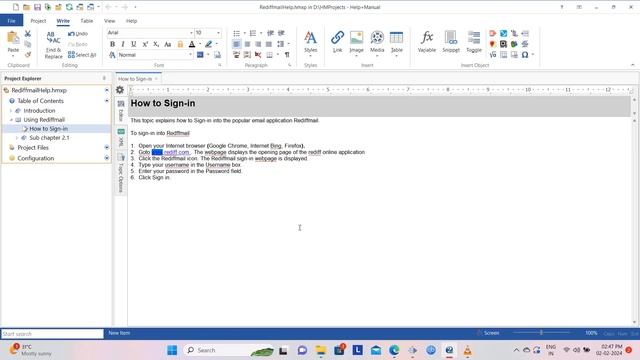Toggle center alignment paragraph button
This screenshot has height=360, width=640.
click(x=247, y=44)
